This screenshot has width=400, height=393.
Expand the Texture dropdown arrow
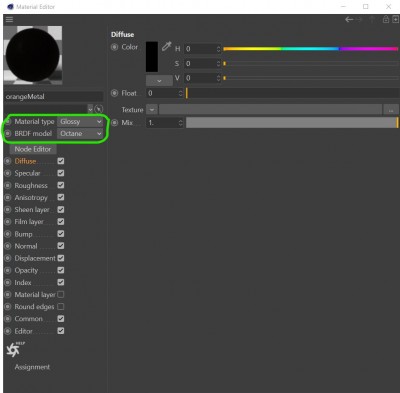[x=152, y=109]
